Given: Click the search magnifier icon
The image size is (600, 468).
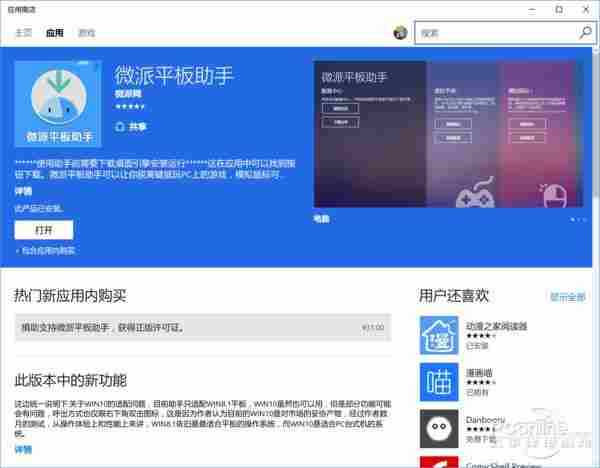Looking at the screenshot, I should (585, 33).
